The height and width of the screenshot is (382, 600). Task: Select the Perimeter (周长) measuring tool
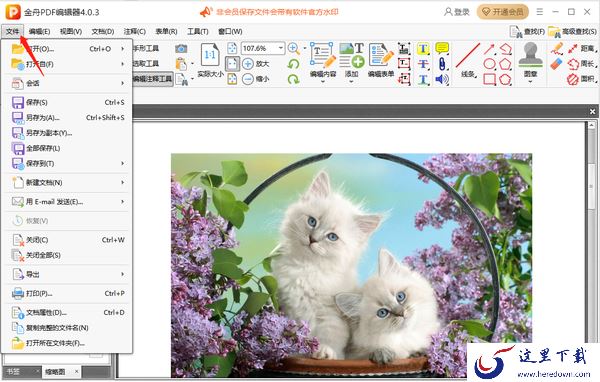click(x=581, y=64)
